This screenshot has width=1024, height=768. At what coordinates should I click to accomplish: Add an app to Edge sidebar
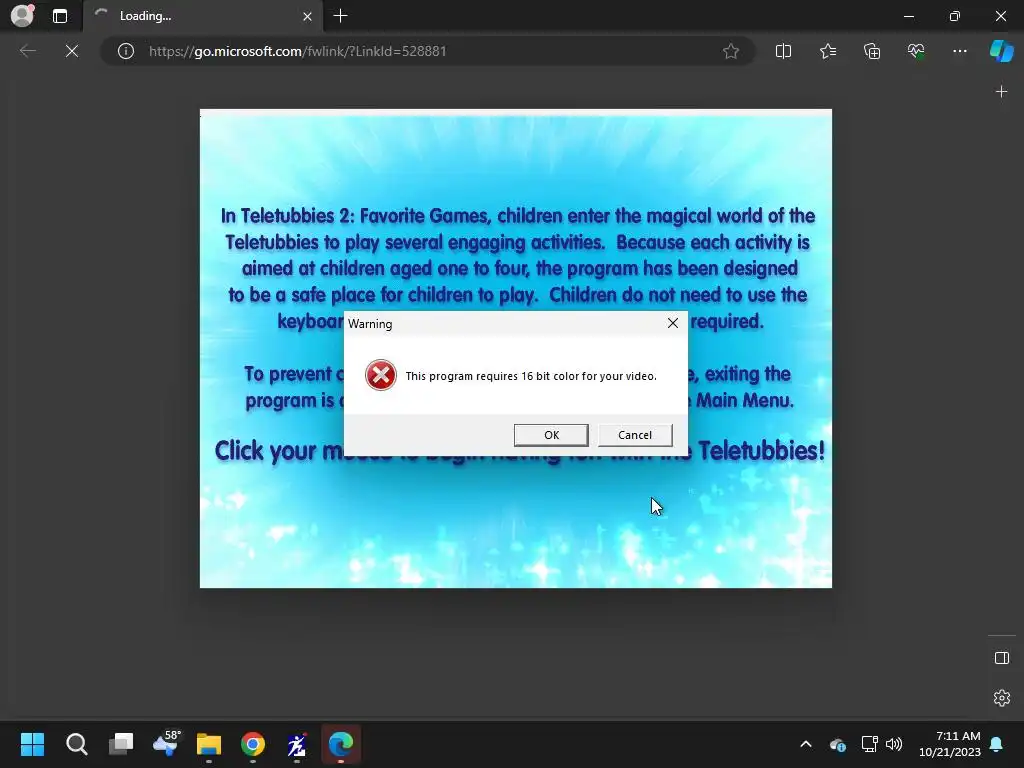tap(1001, 92)
